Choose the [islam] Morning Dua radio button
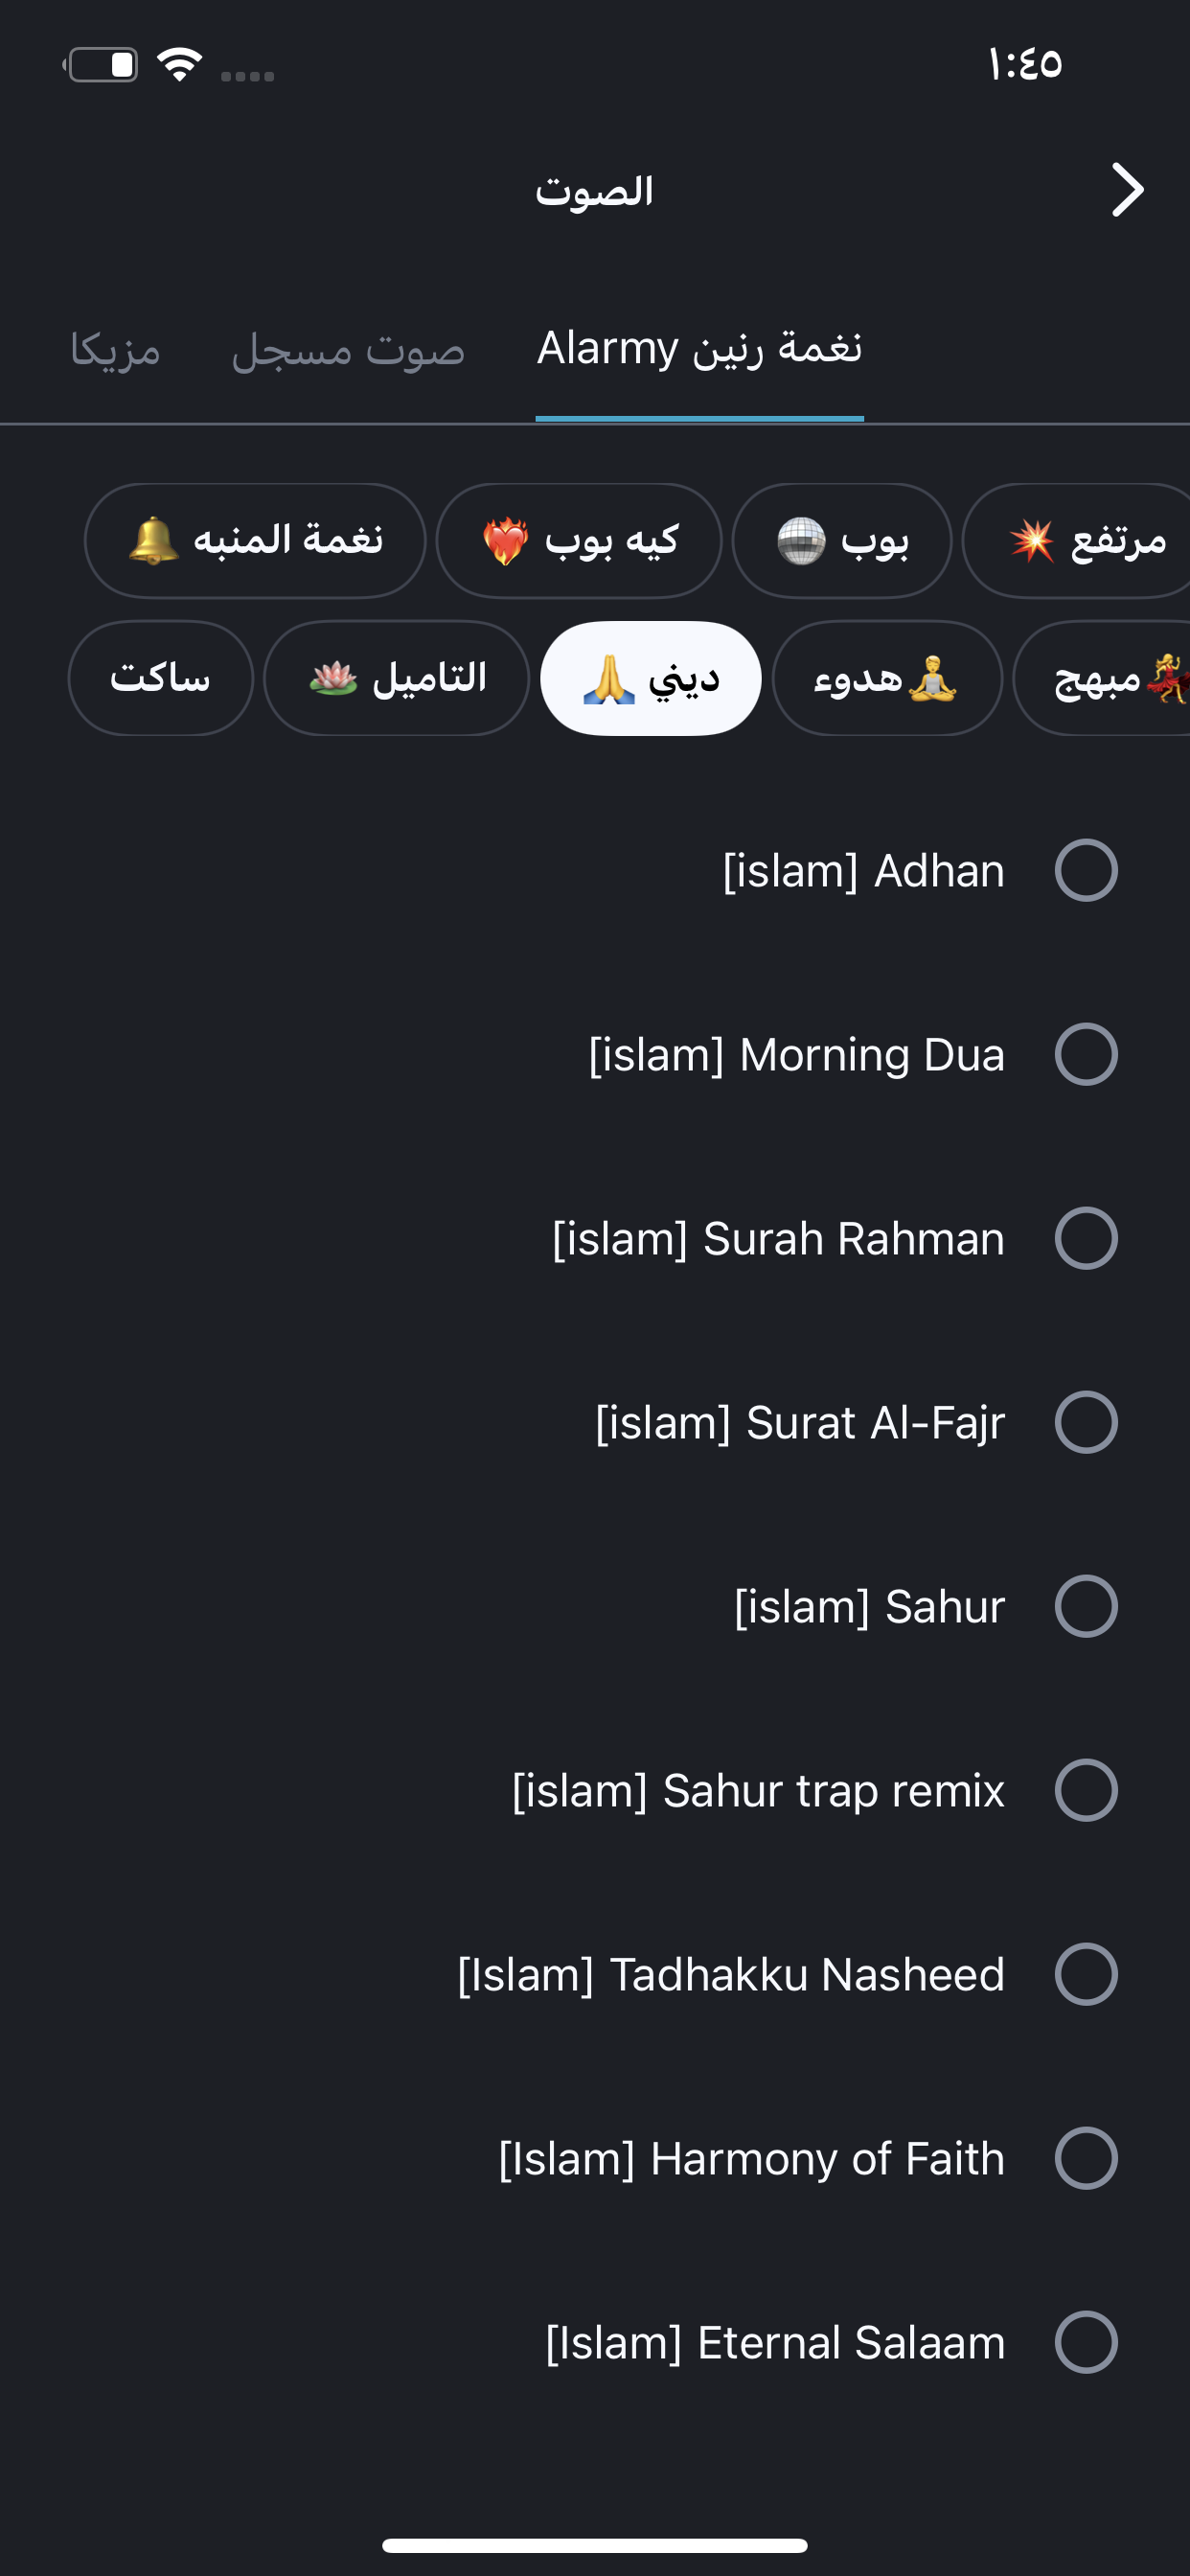 click(1086, 1054)
